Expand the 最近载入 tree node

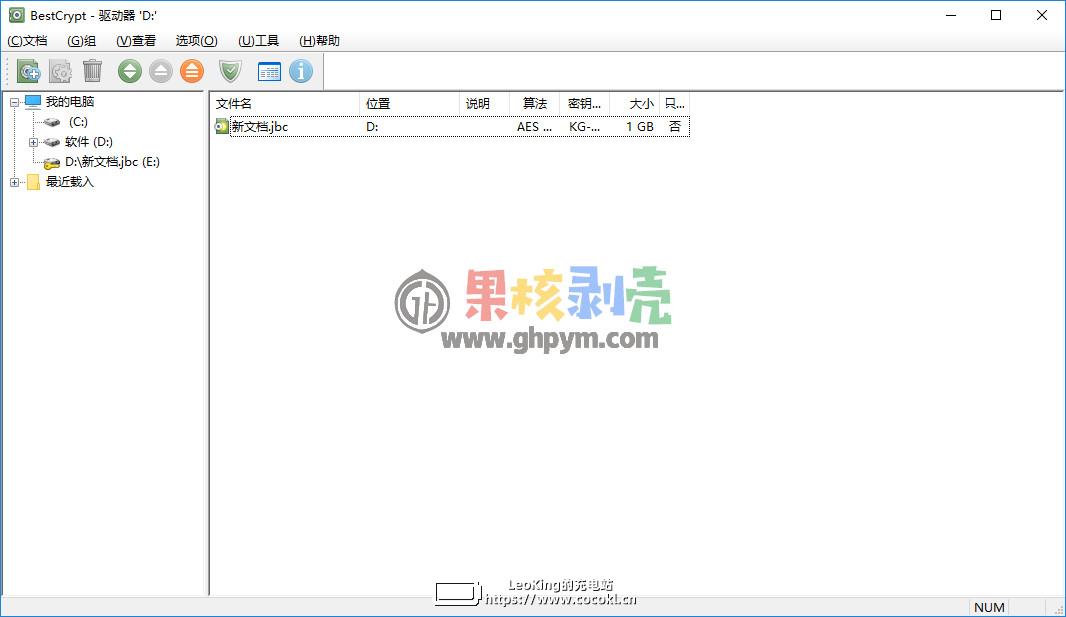click(x=14, y=182)
